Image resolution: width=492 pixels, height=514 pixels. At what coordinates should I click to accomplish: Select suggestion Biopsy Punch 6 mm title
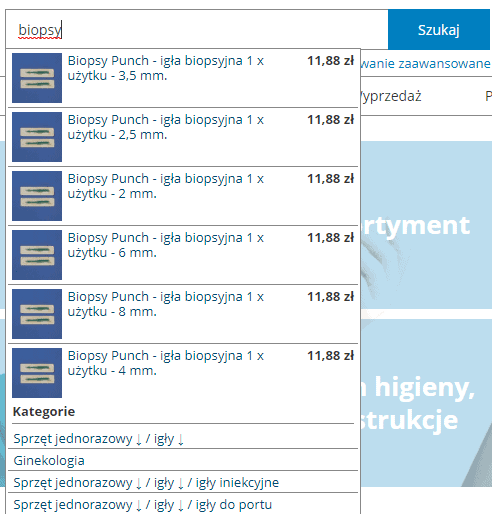(166, 245)
